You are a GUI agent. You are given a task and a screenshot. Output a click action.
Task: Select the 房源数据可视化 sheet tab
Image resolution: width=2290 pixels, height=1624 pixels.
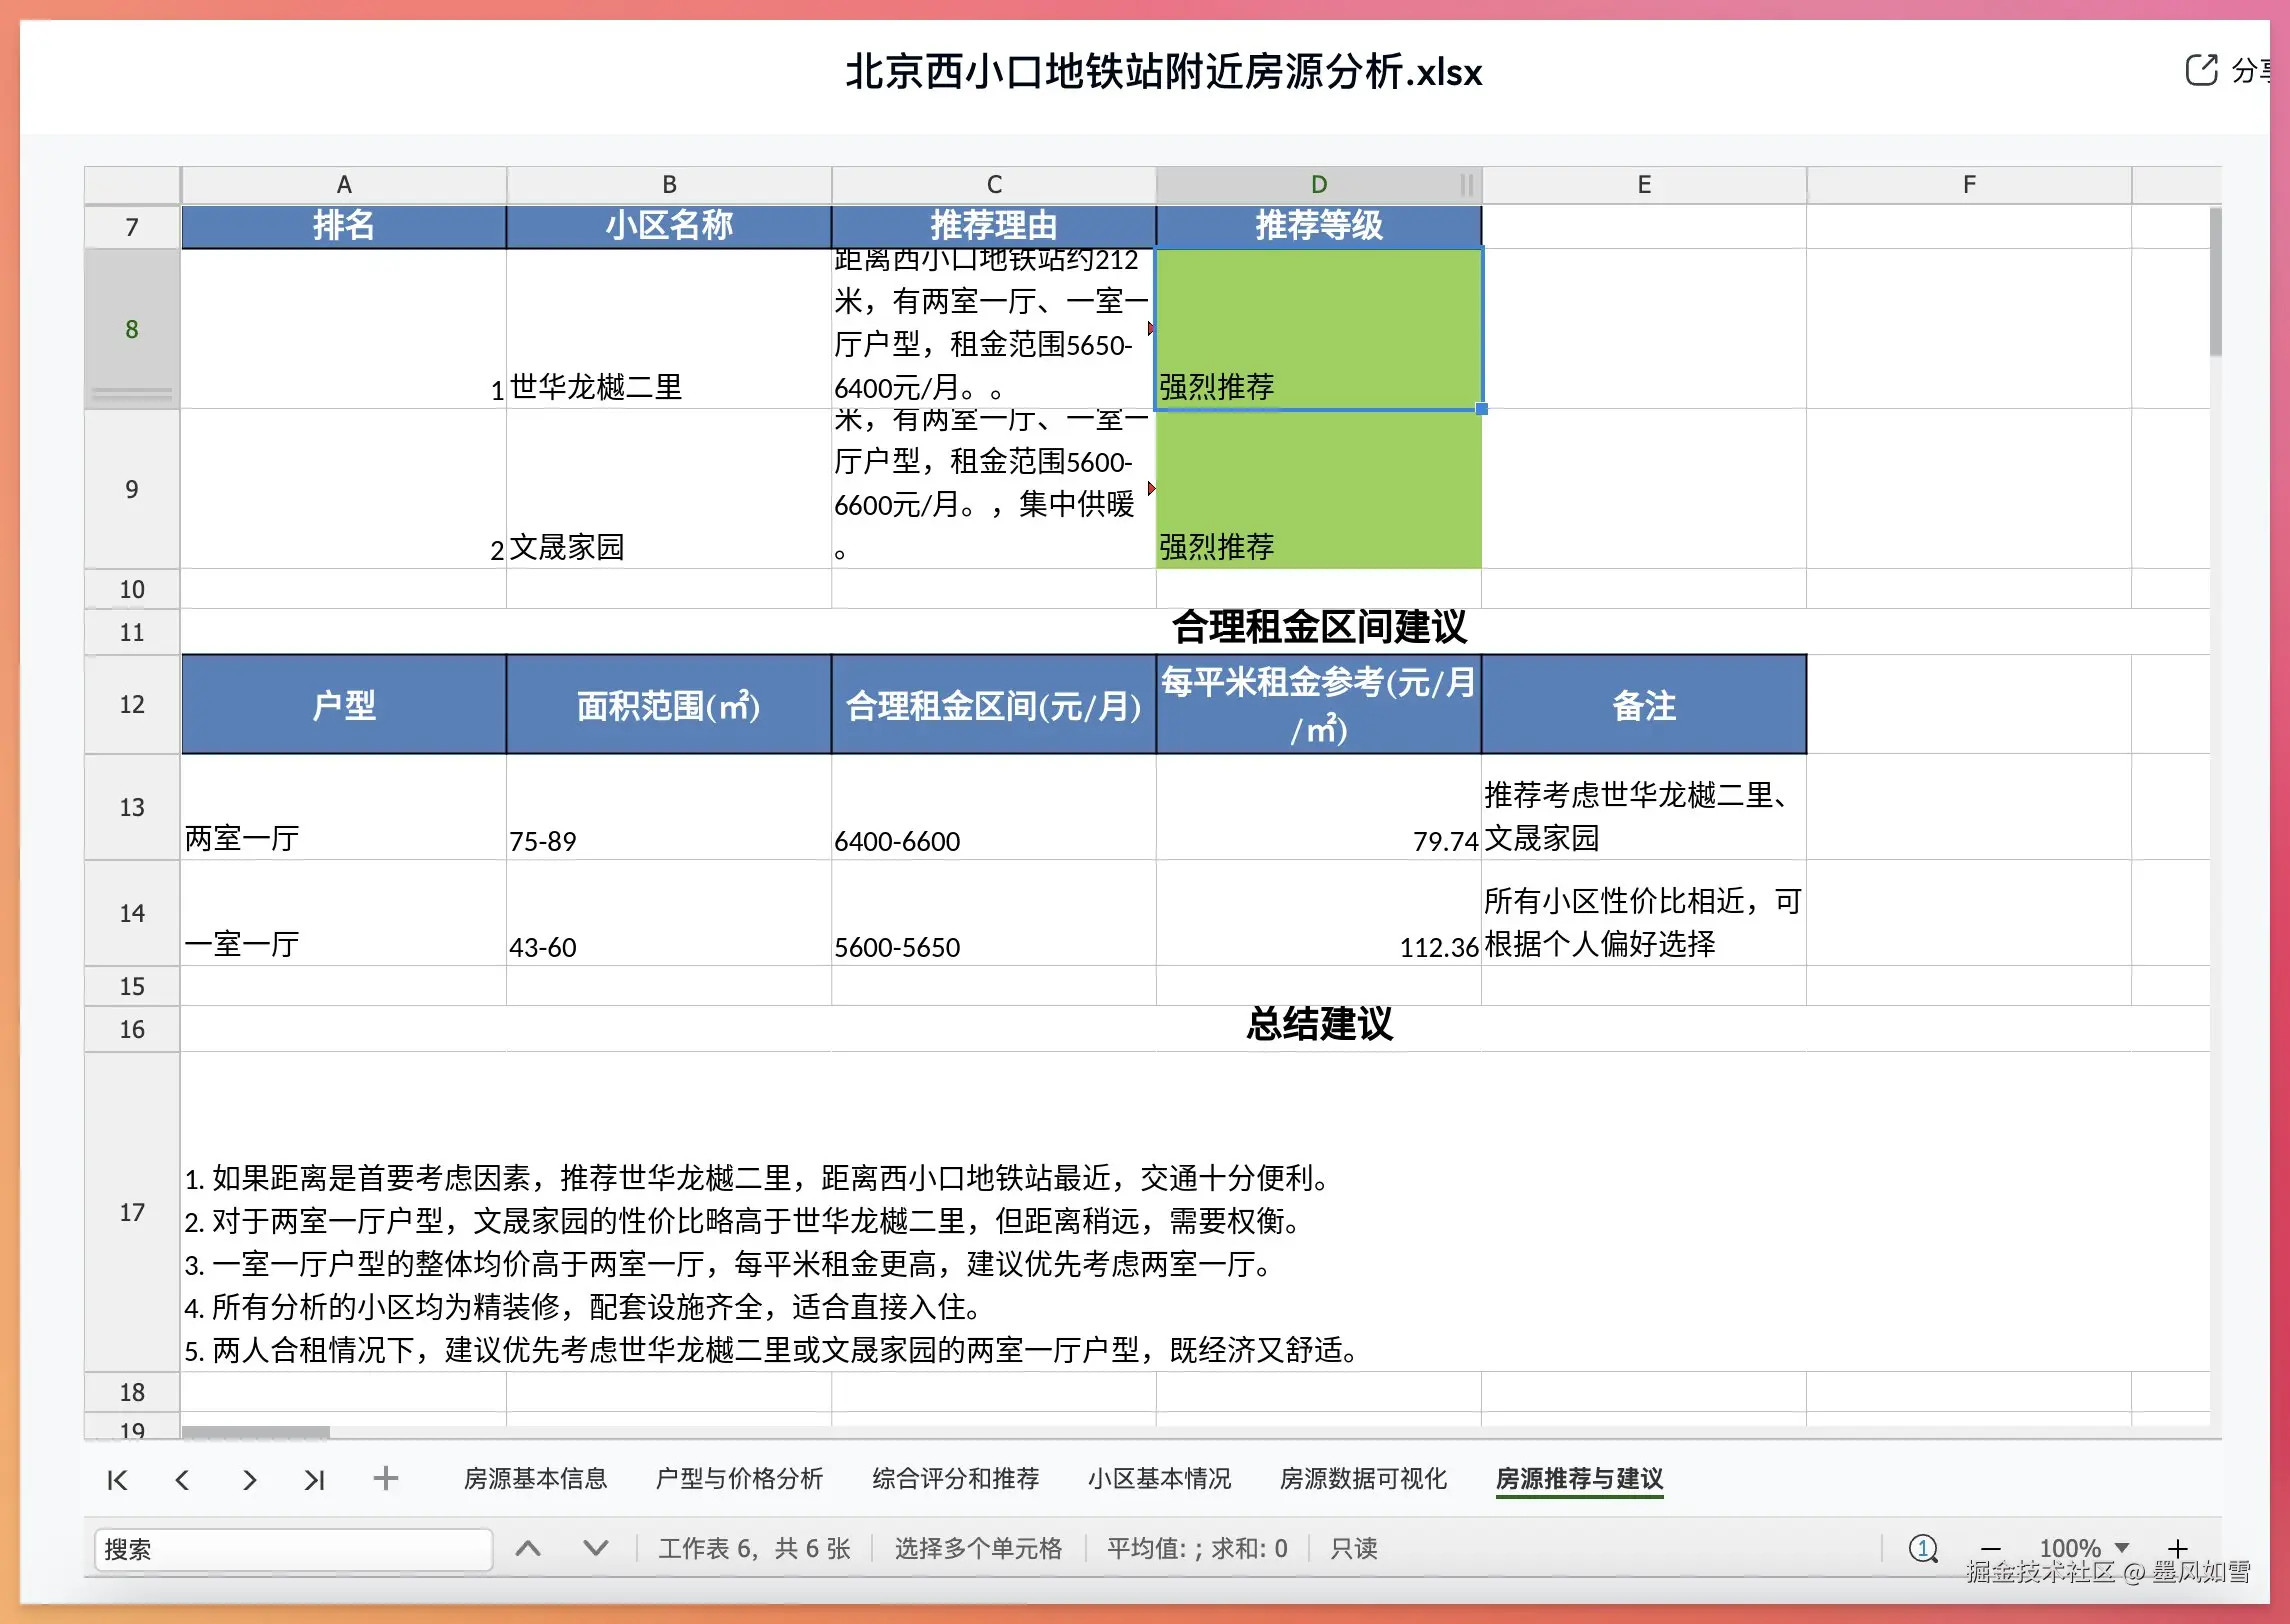pos(1363,1479)
